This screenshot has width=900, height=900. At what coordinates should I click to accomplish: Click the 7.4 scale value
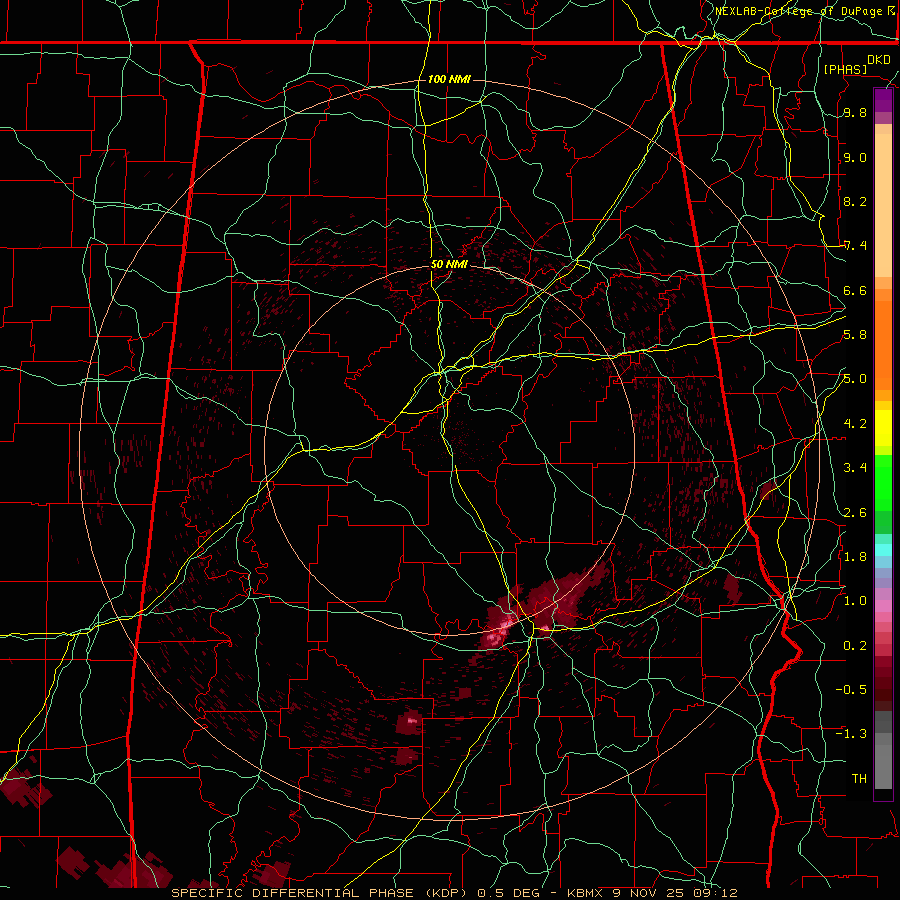pyautogui.click(x=855, y=246)
